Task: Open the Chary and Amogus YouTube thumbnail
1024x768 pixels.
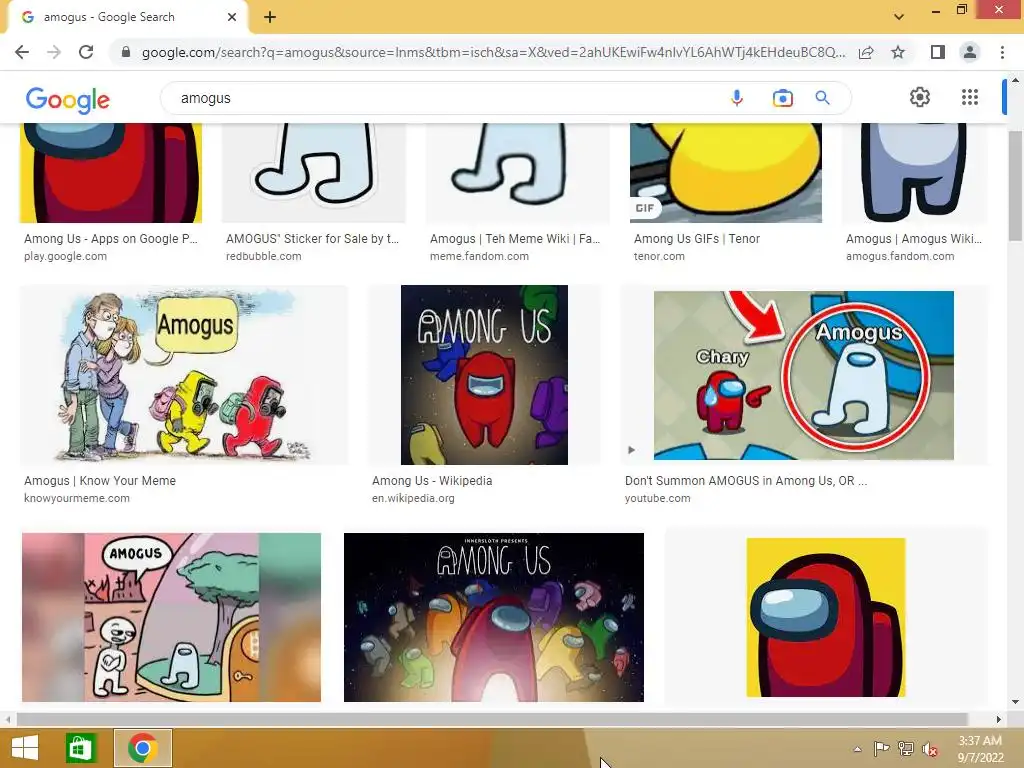Action: (x=804, y=376)
